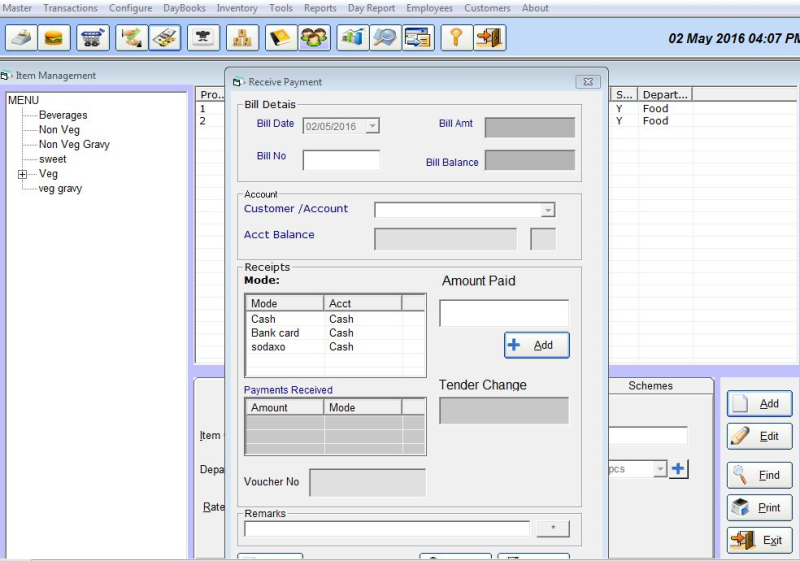Viewport: 800px width, 561px height.
Task: Click the Receive Payment window title icon
Action: [x=237, y=82]
